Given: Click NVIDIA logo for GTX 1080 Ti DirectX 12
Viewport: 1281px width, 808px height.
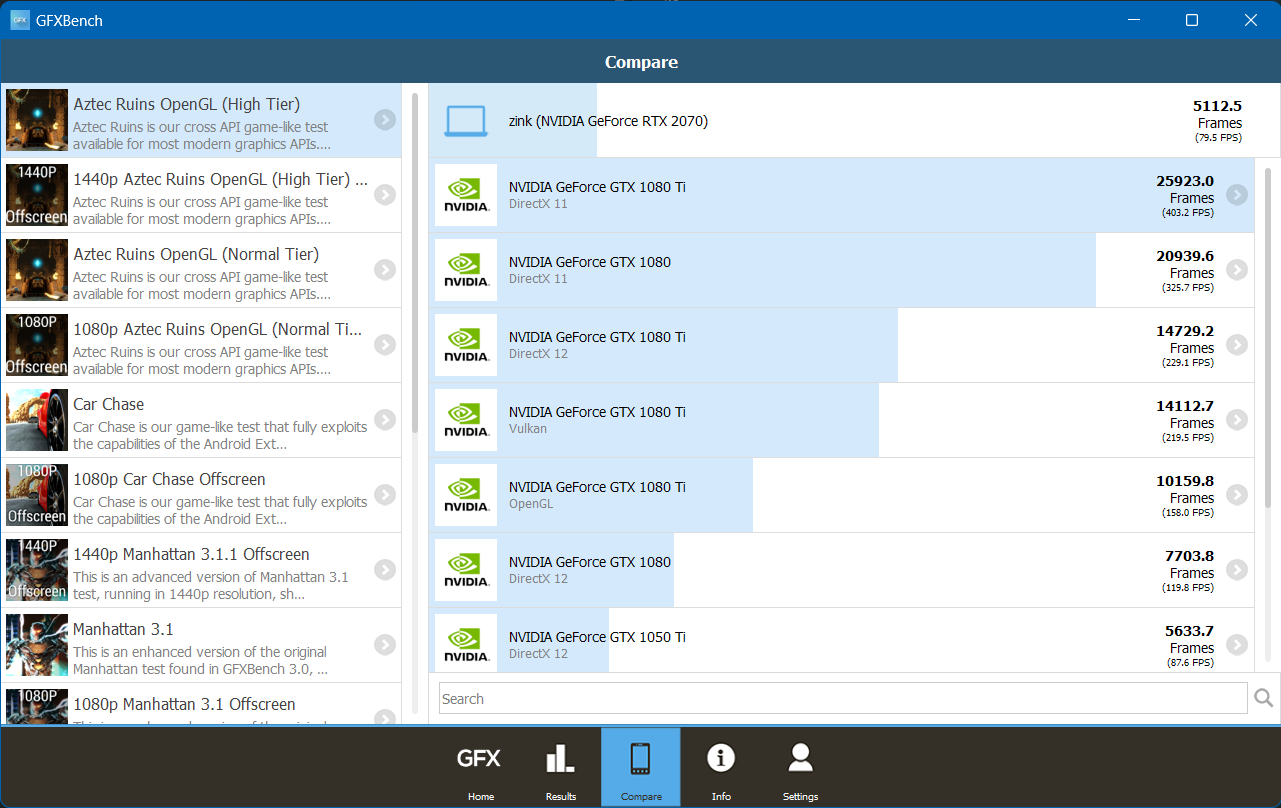Looking at the screenshot, I should [x=466, y=345].
